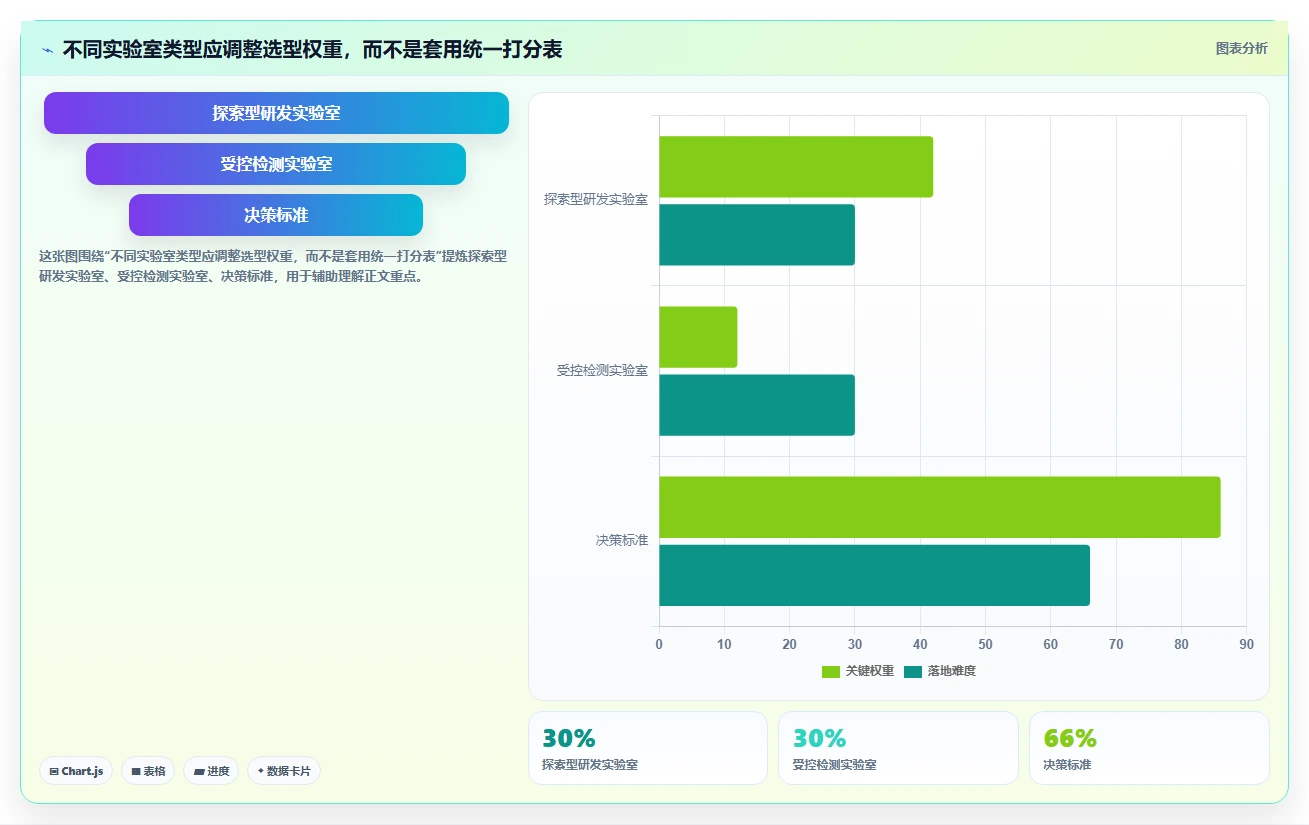Select the 探索型研发实验室 funnel stage

276,113
